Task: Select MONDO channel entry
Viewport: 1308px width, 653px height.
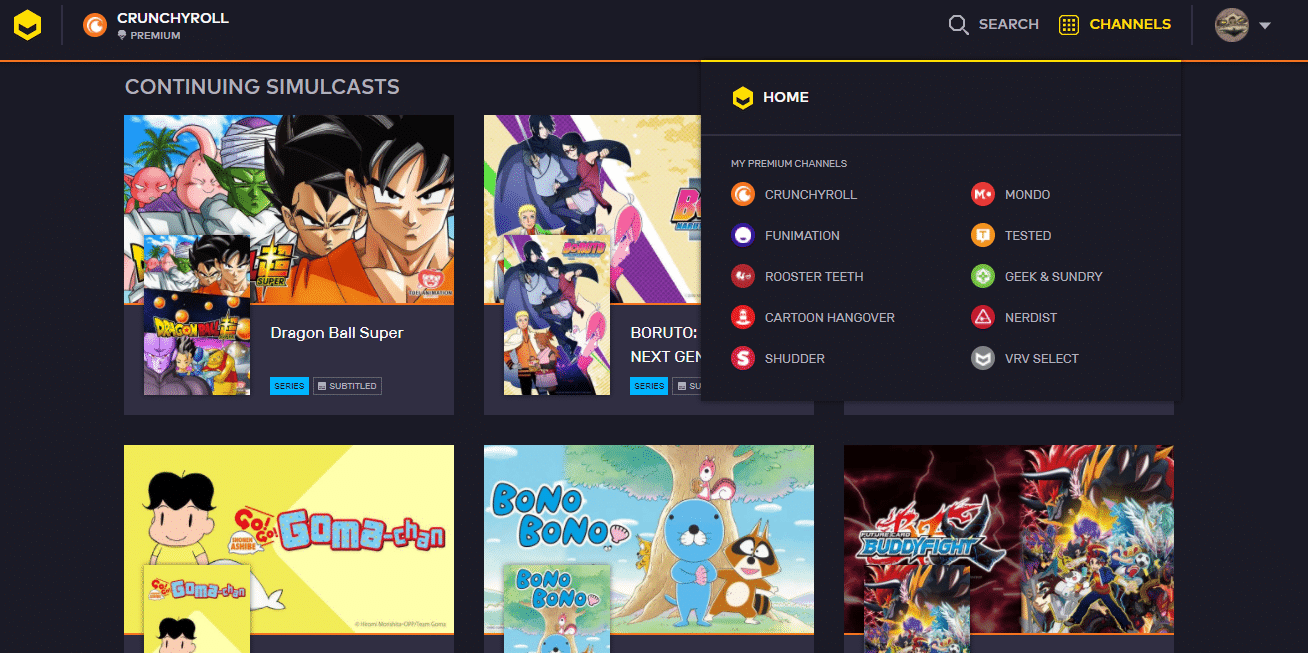Action: tap(1027, 194)
